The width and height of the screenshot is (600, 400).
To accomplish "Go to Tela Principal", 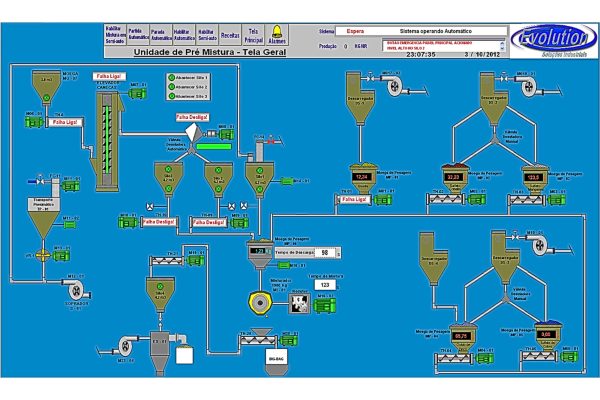I will 254,34.
